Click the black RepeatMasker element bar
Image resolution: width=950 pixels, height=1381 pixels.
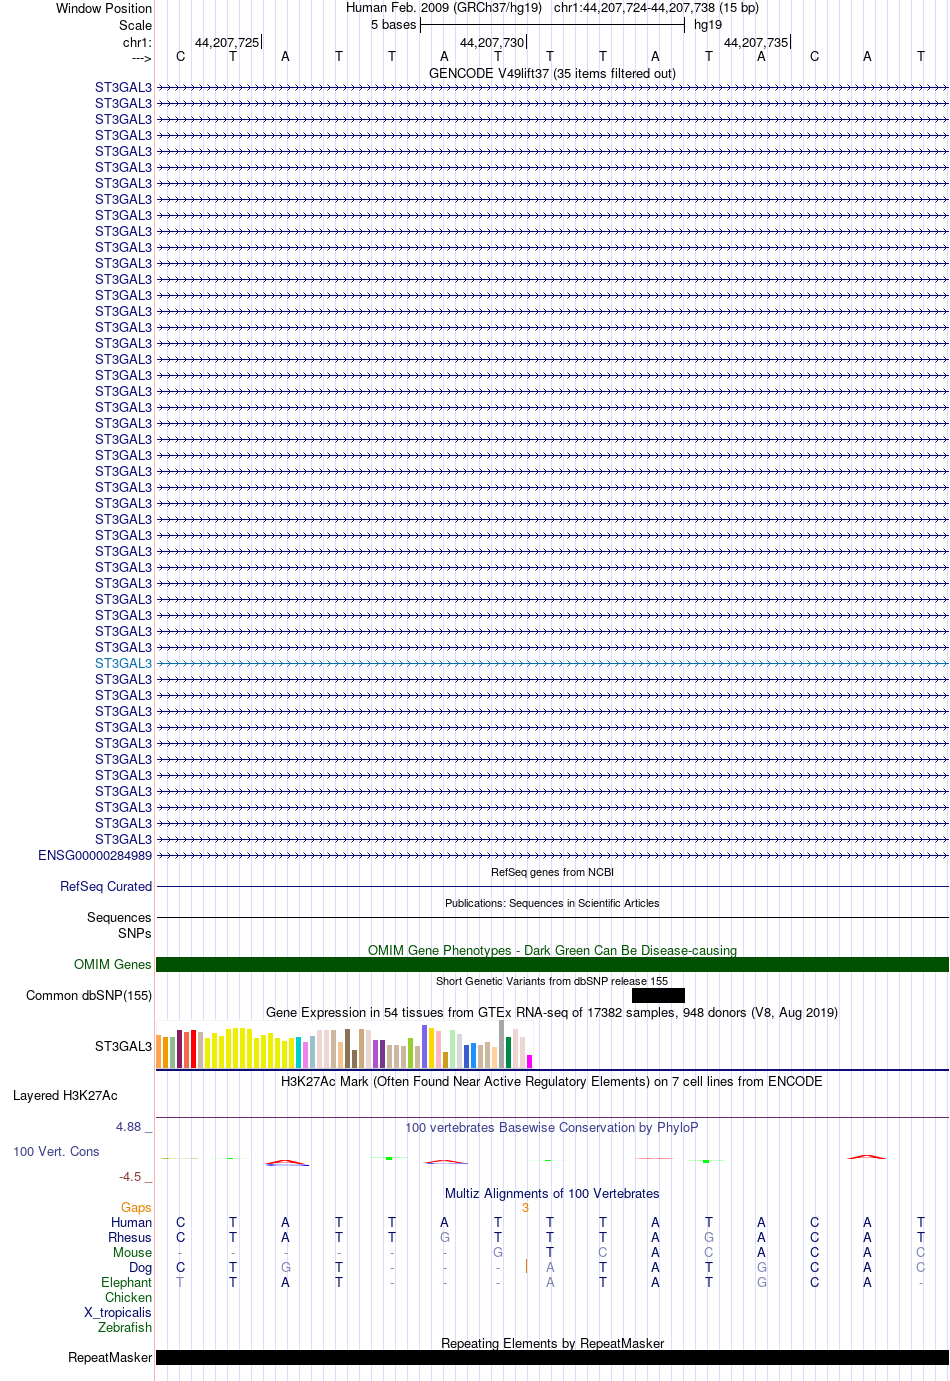552,1357
